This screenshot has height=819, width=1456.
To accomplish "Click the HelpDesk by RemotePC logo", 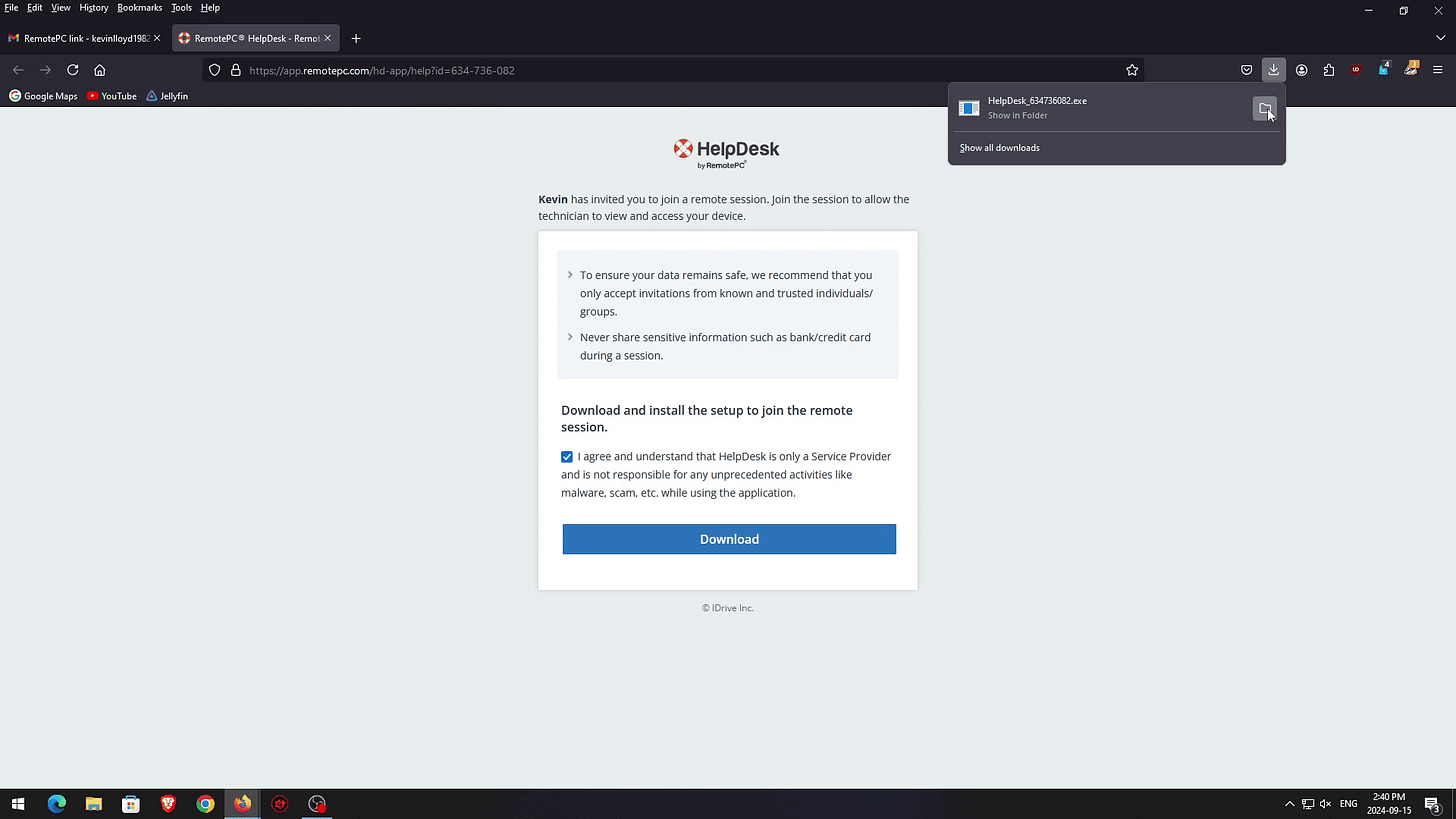I will [726, 153].
